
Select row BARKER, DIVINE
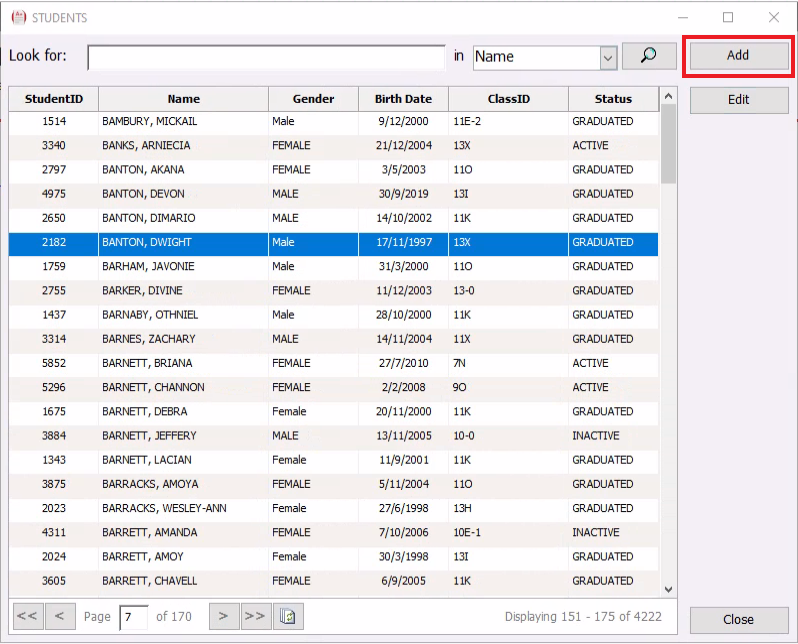click(333, 291)
